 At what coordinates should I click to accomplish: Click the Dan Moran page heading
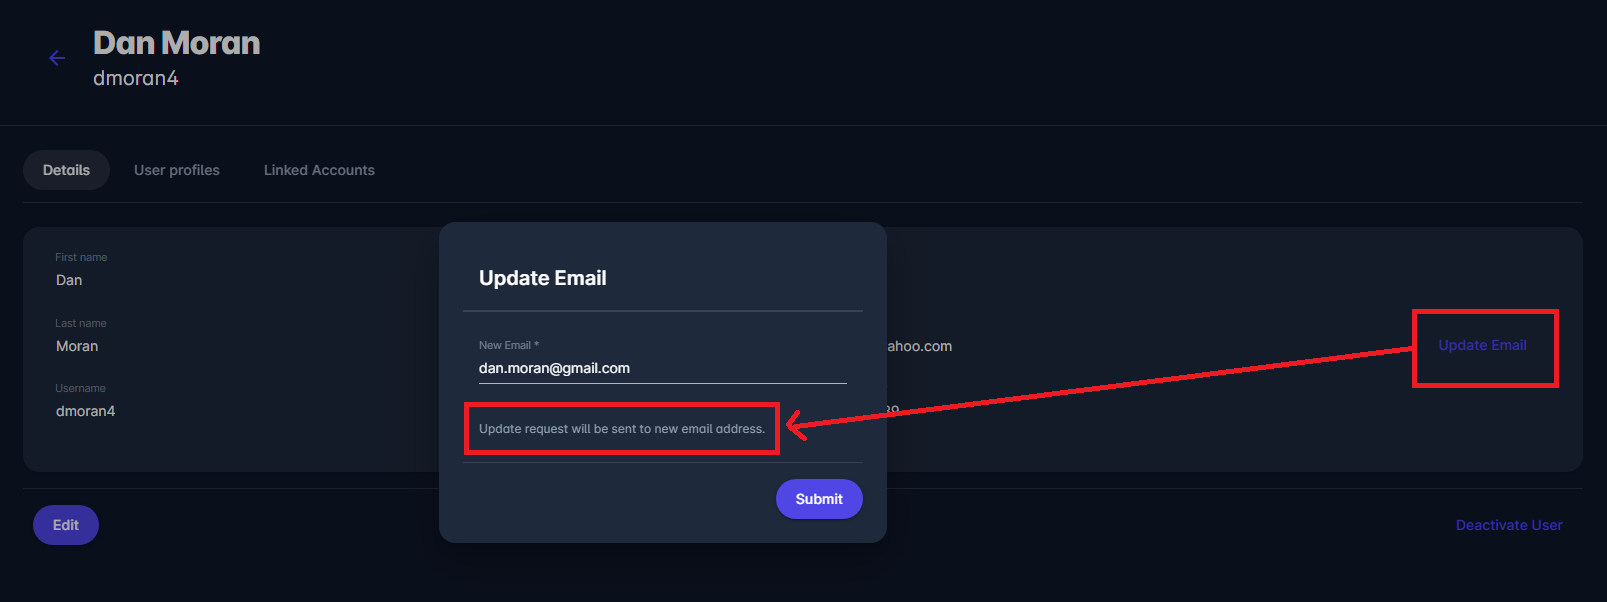pos(177,43)
